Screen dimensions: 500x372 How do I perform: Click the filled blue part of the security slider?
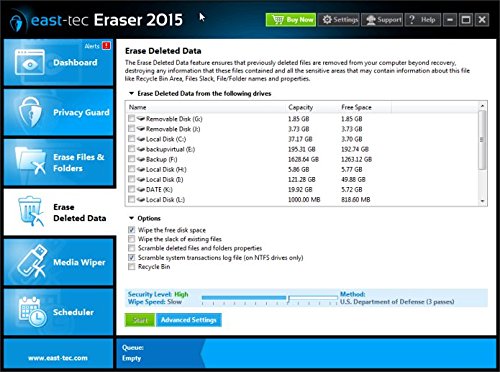[x=244, y=297]
